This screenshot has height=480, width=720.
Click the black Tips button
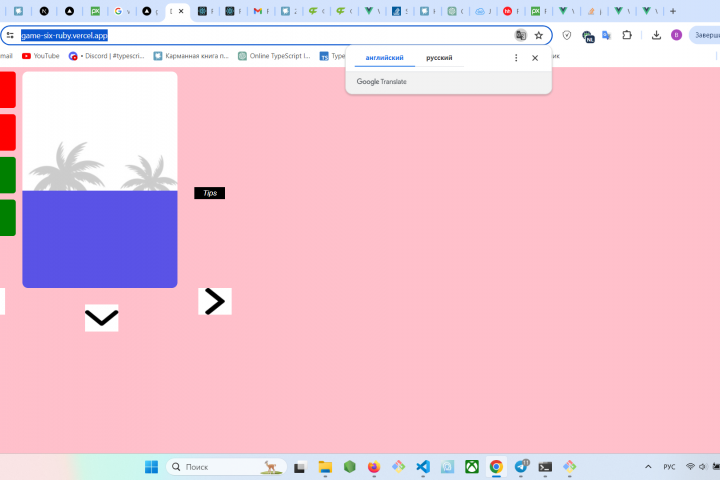click(209, 193)
